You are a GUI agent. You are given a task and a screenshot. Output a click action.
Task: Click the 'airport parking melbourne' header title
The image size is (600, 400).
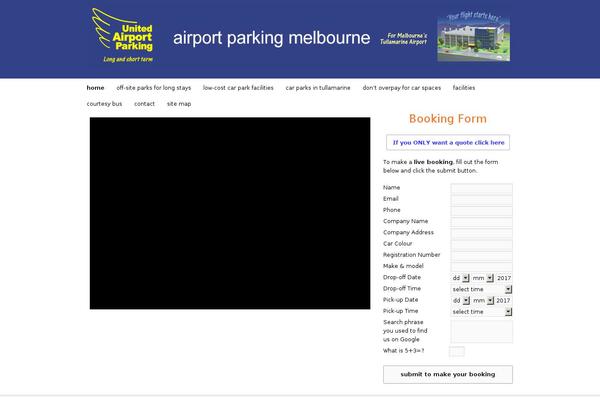(x=271, y=38)
